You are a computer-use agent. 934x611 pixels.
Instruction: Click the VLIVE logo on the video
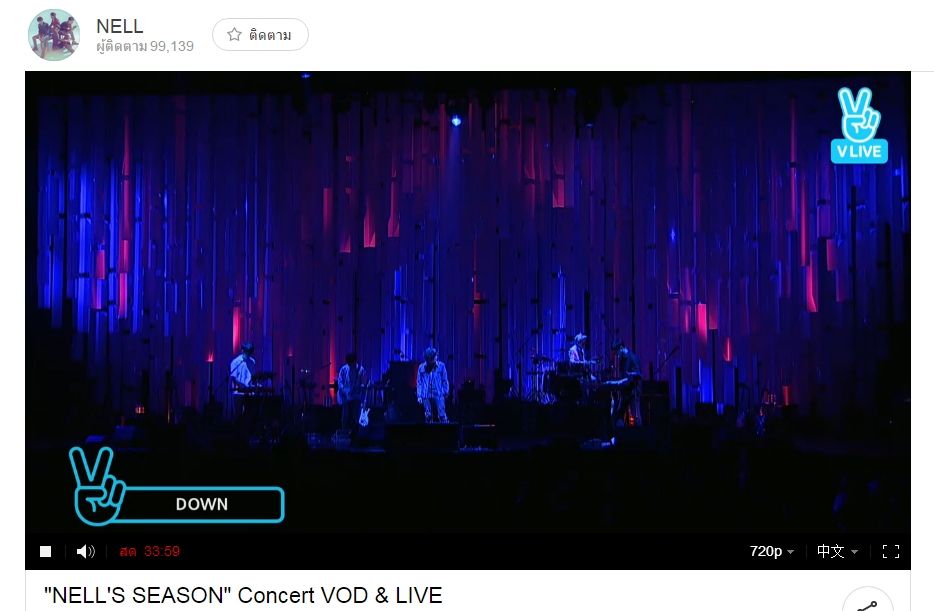[x=859, y=125]
